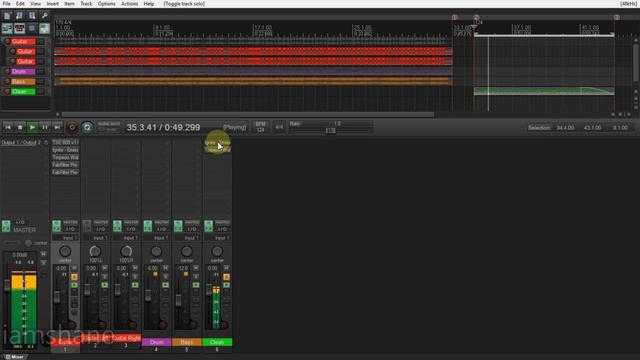Click the FX button on the Drum track panel
This screenshot has height=360, width=640.
coord(41,71)
